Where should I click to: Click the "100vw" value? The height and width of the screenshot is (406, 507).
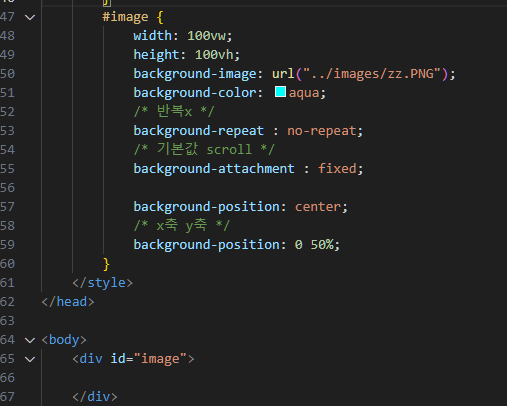click(206, 36)
